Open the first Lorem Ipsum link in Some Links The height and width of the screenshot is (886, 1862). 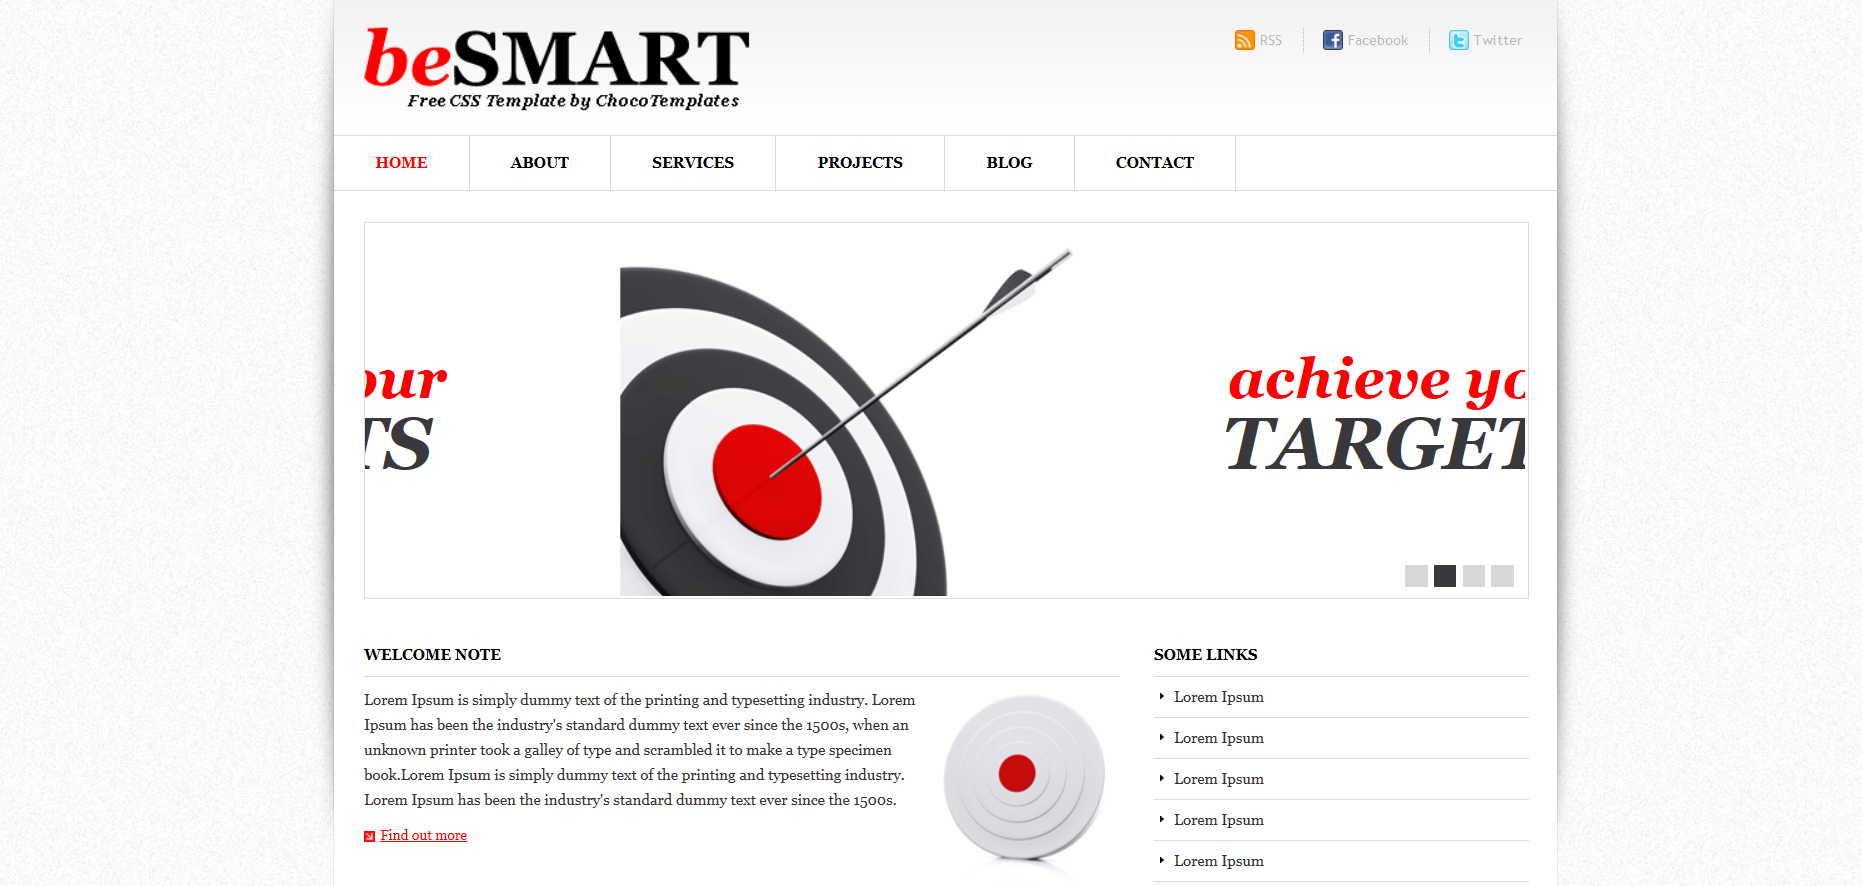coord(1218,697)
